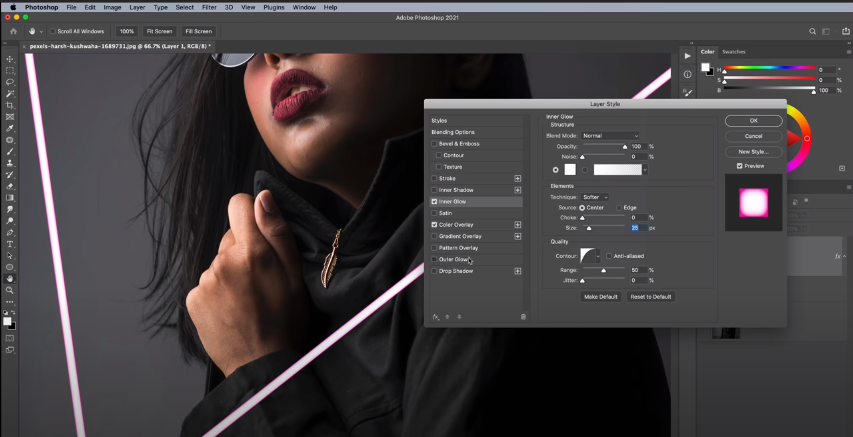Screen dimensions: 853x437
Task: Add another Drop Shadow with plus icon
Action: (x=517, y=271)
